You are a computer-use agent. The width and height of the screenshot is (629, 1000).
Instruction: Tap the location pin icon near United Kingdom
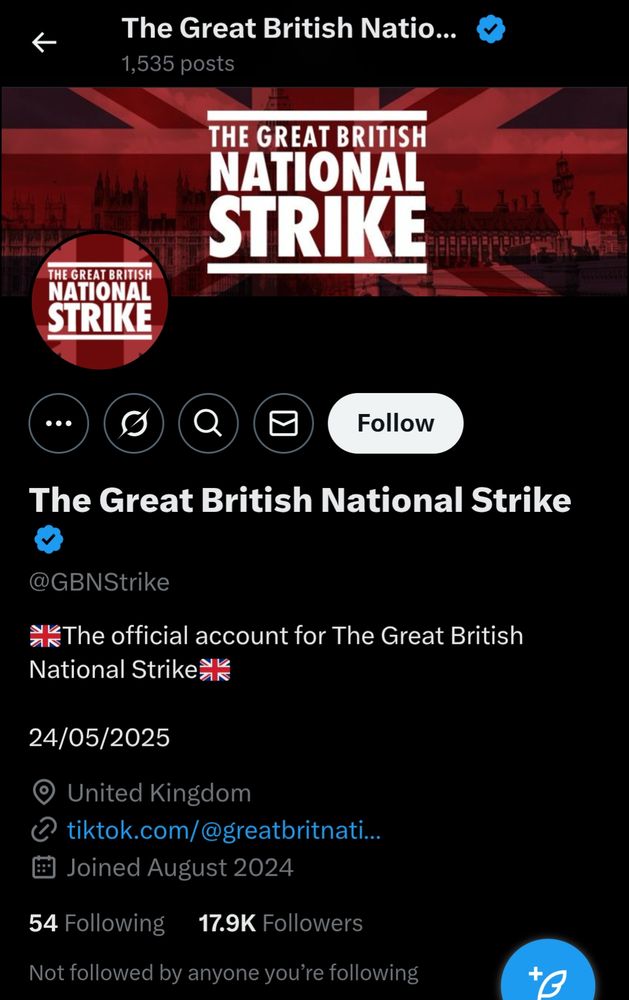[x=42, y=793]
